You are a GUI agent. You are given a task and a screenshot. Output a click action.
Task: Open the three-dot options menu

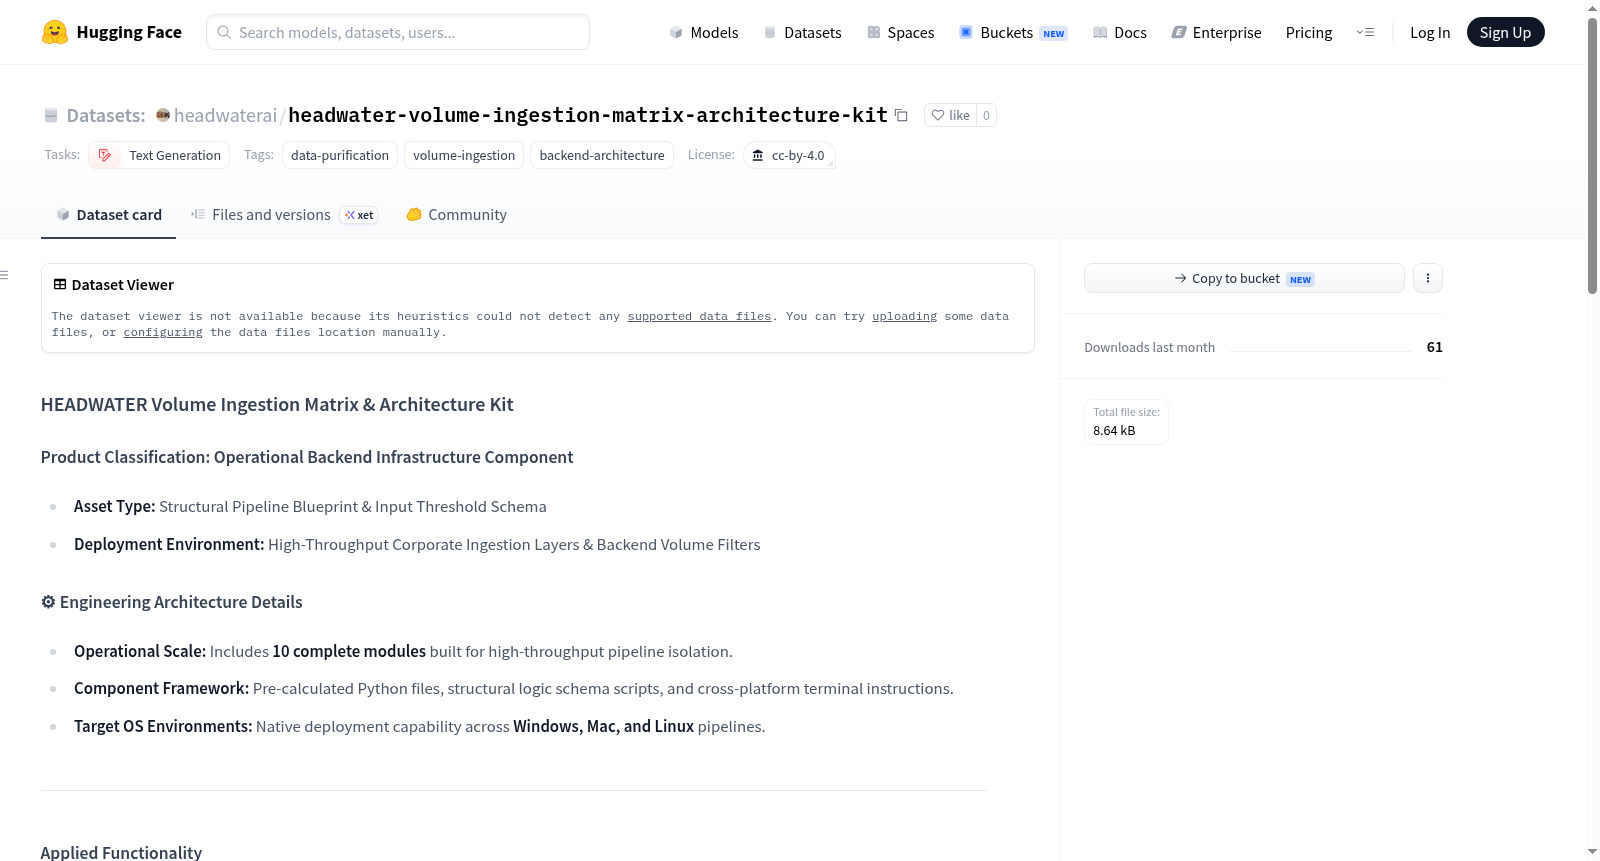[x=1428, y=278]
